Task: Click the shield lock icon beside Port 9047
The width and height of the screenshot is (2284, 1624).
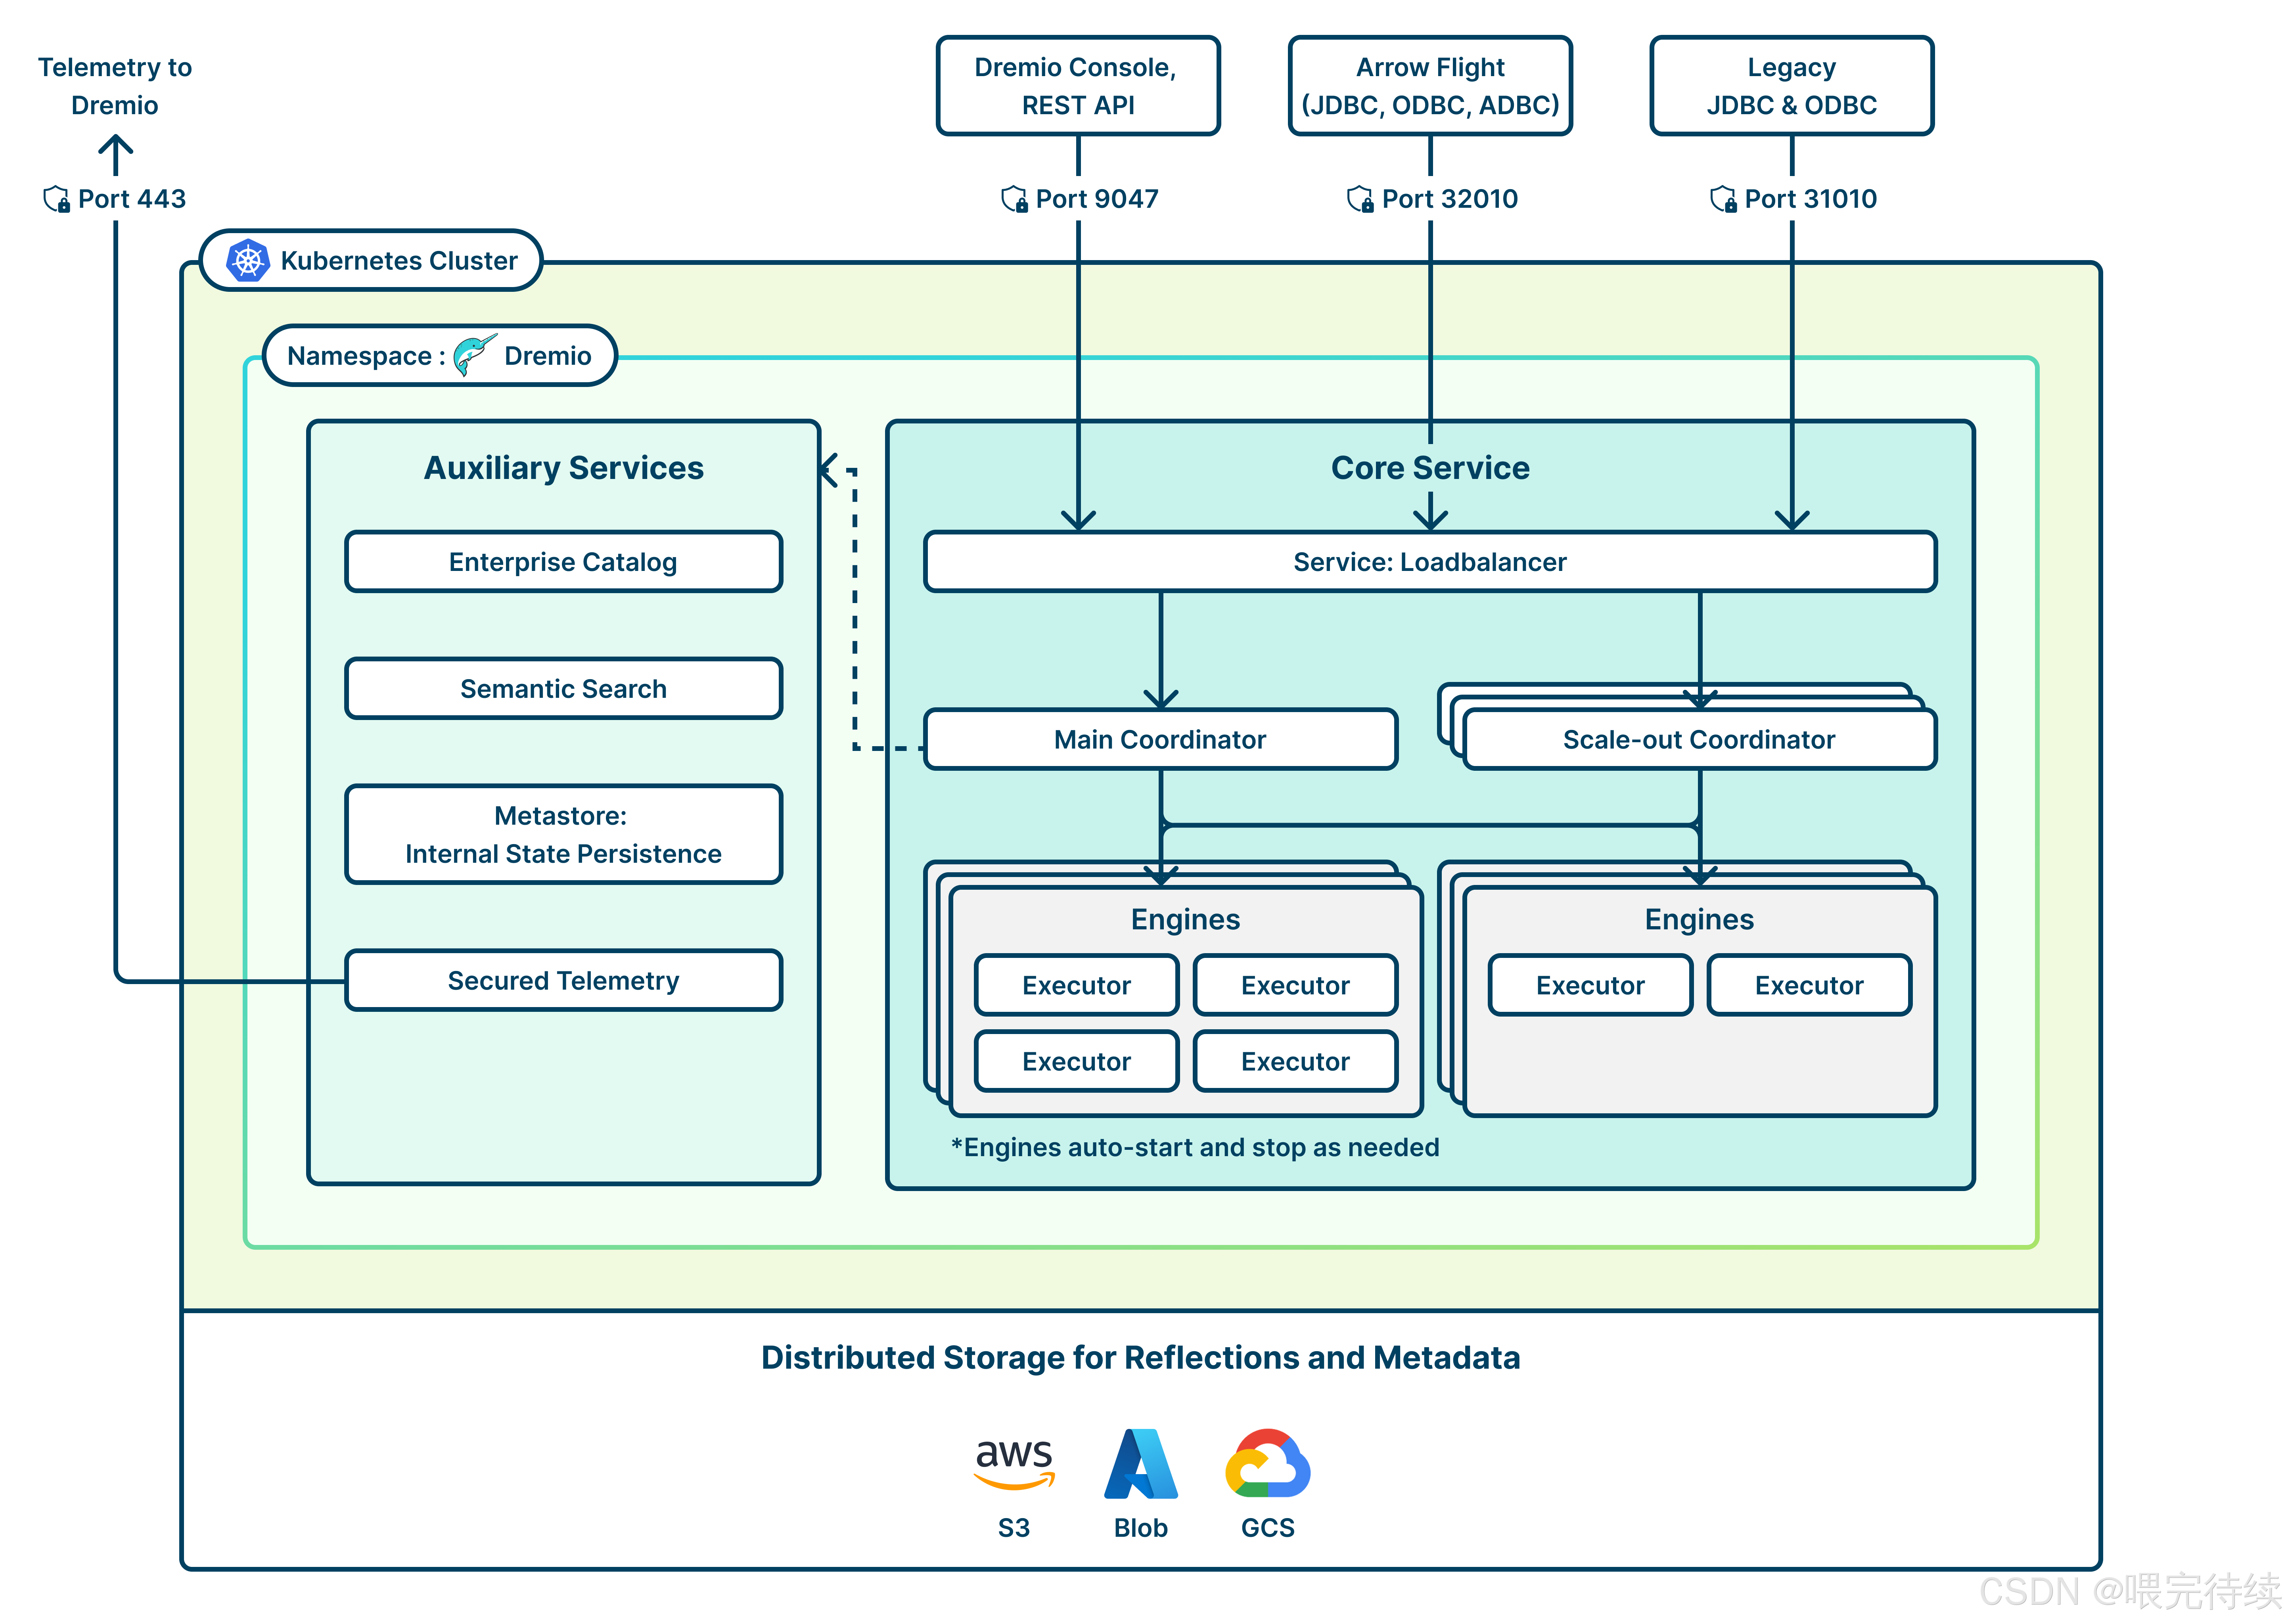Action: pos(1014,199)
